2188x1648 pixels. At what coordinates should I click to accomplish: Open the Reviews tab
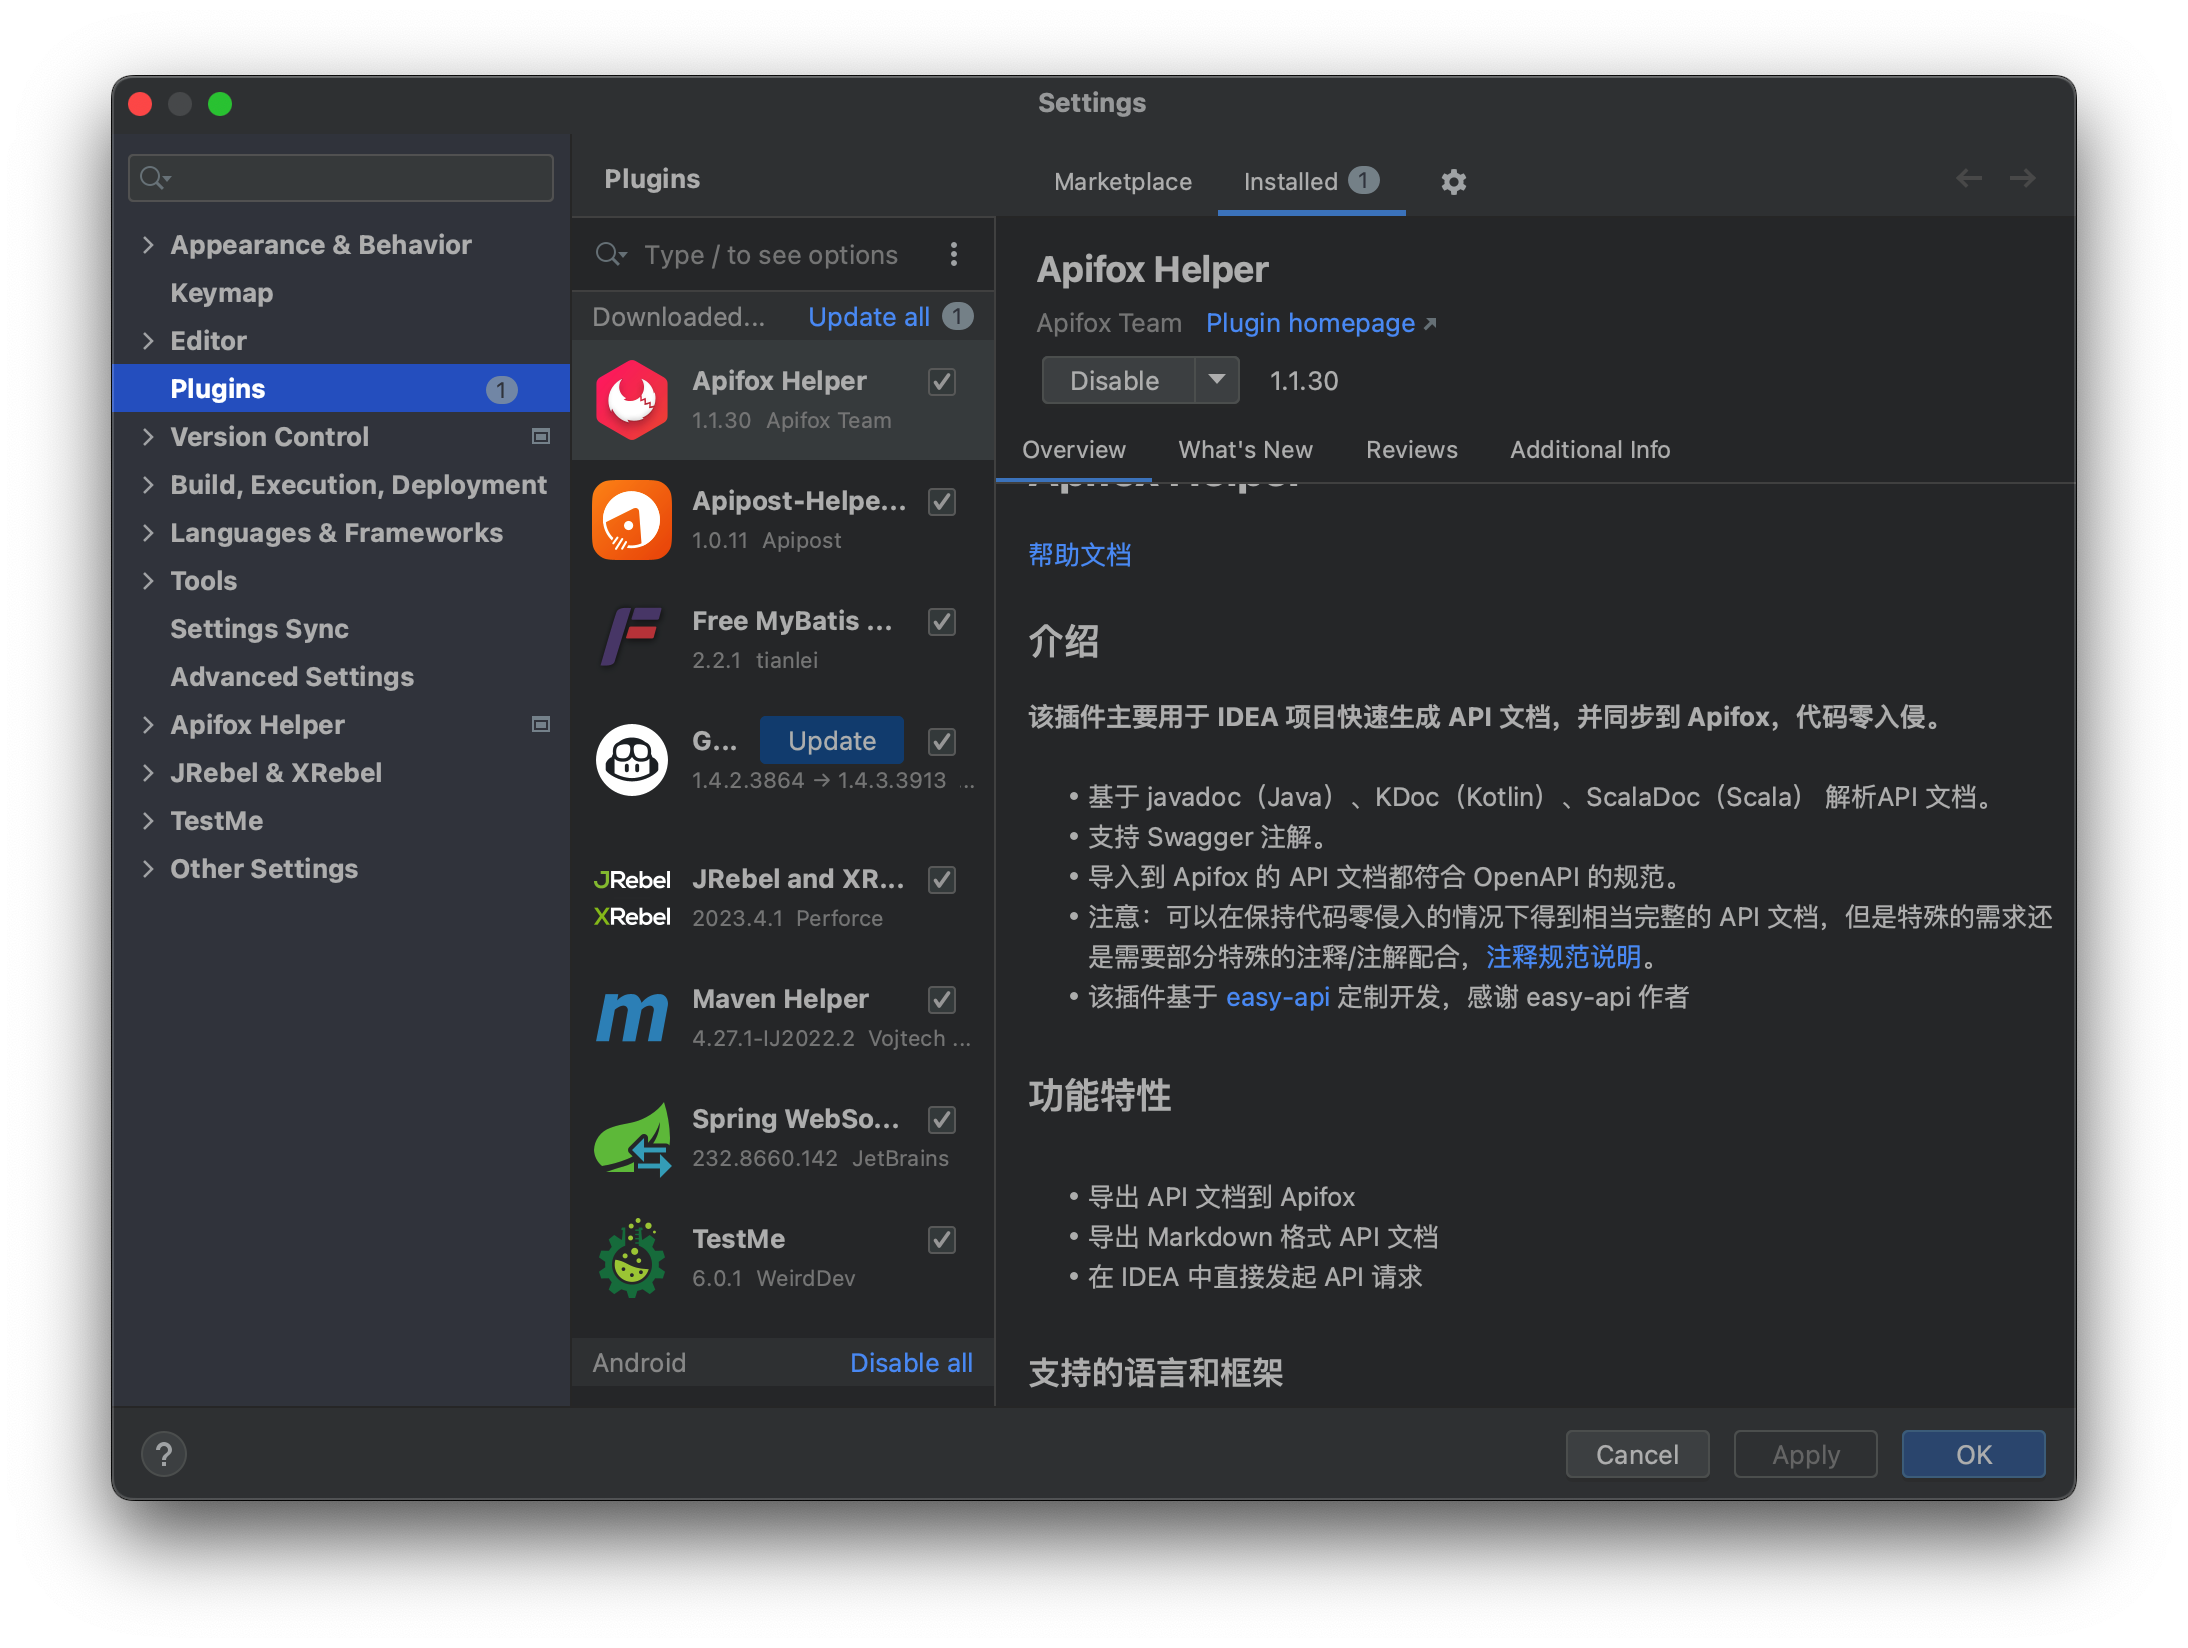[x=1412, y=450]
